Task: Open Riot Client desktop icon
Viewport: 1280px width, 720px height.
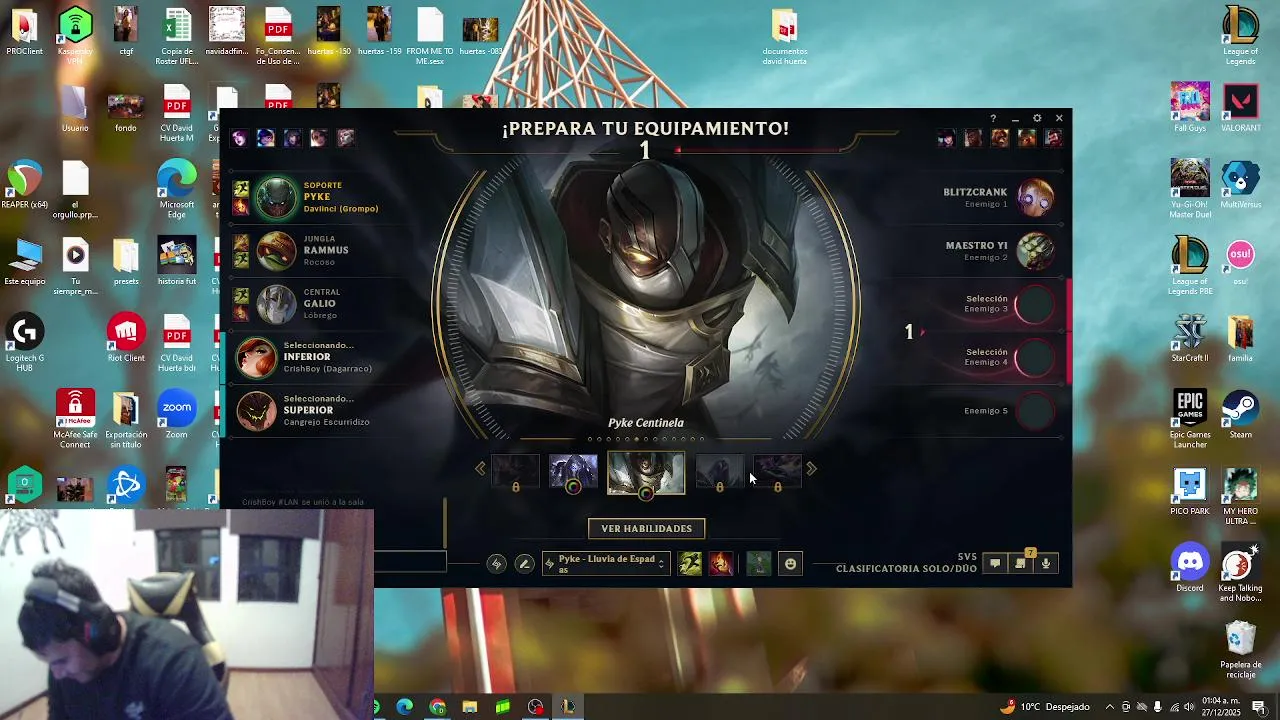Action: 126,338
